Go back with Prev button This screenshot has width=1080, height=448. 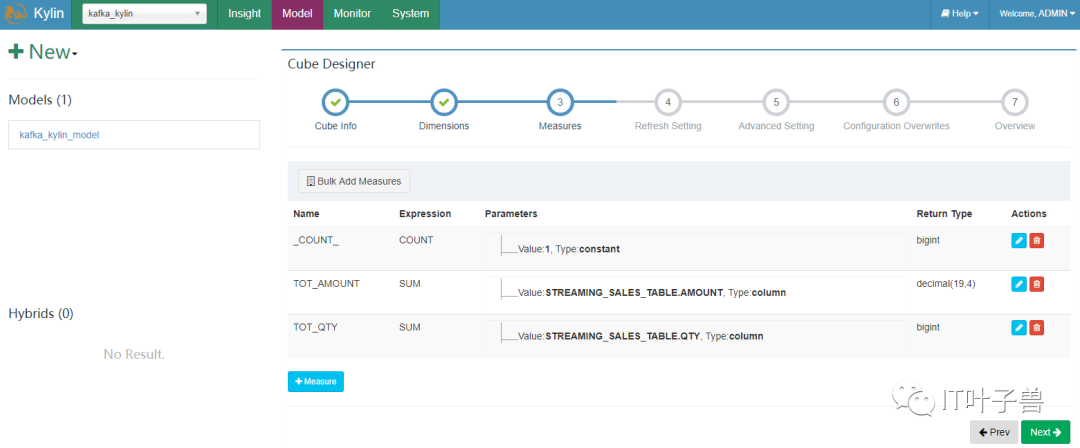[x=994, y=432]
